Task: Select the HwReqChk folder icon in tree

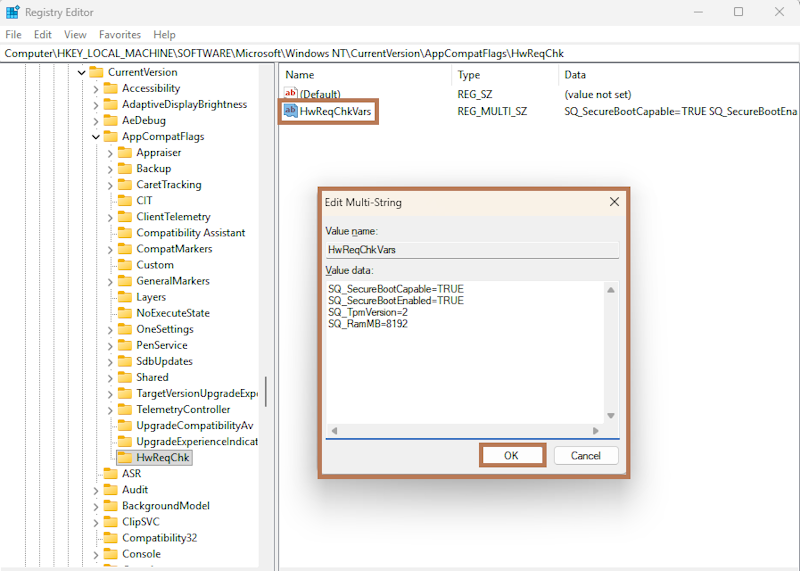Action: 125,458
